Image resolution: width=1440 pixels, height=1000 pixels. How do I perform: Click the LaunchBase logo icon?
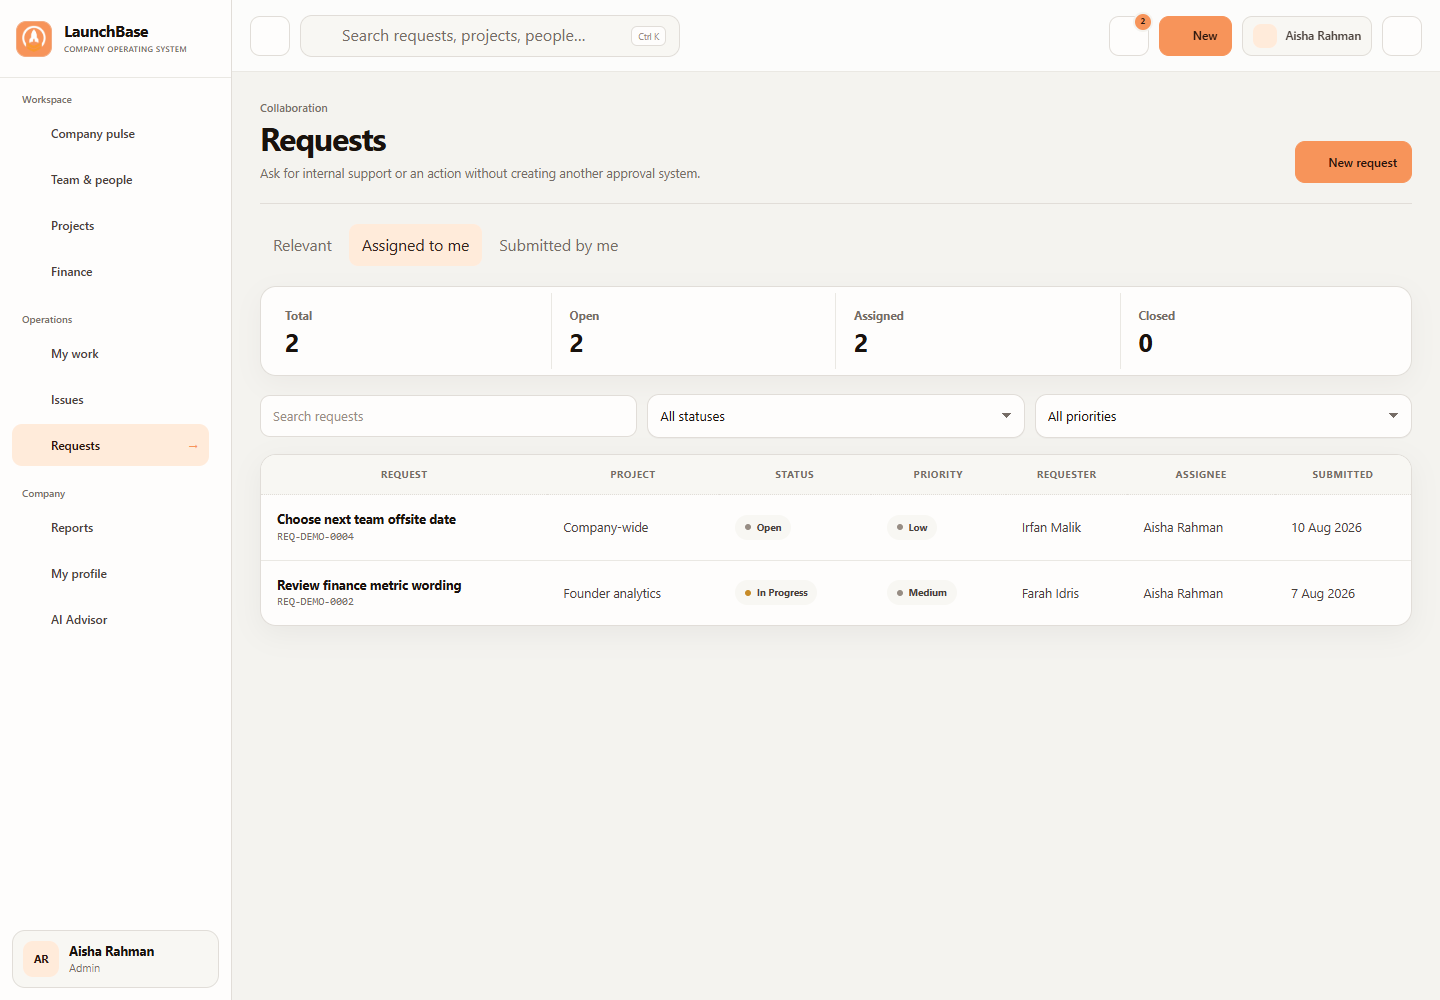pos(34,39)
